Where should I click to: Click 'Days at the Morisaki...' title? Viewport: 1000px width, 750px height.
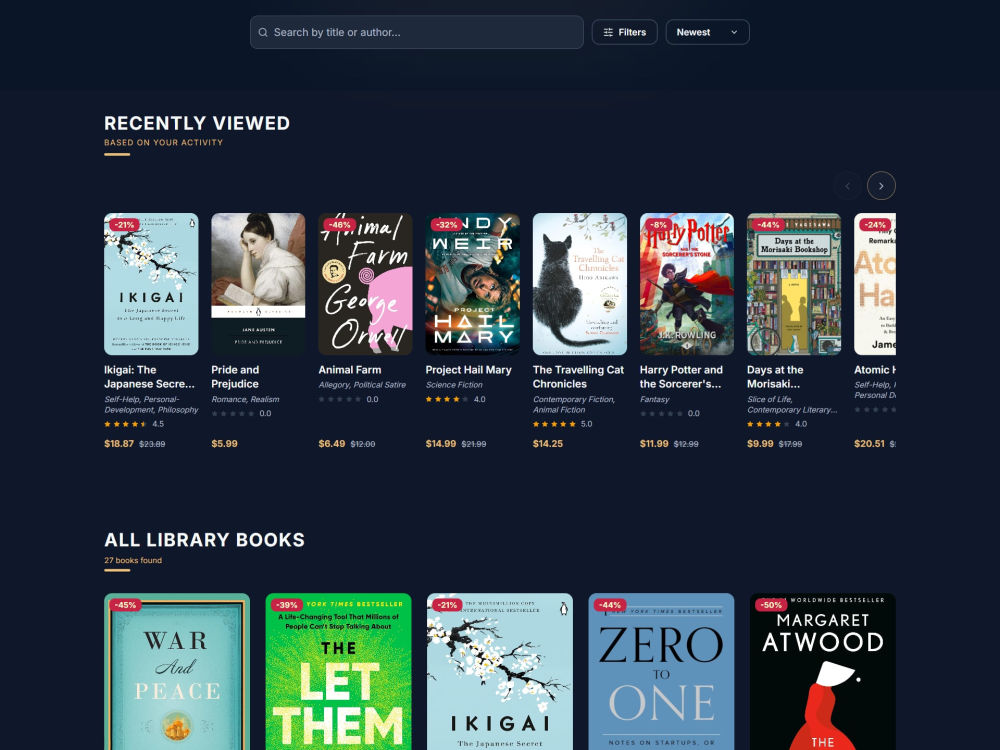[x=775, y=377]
